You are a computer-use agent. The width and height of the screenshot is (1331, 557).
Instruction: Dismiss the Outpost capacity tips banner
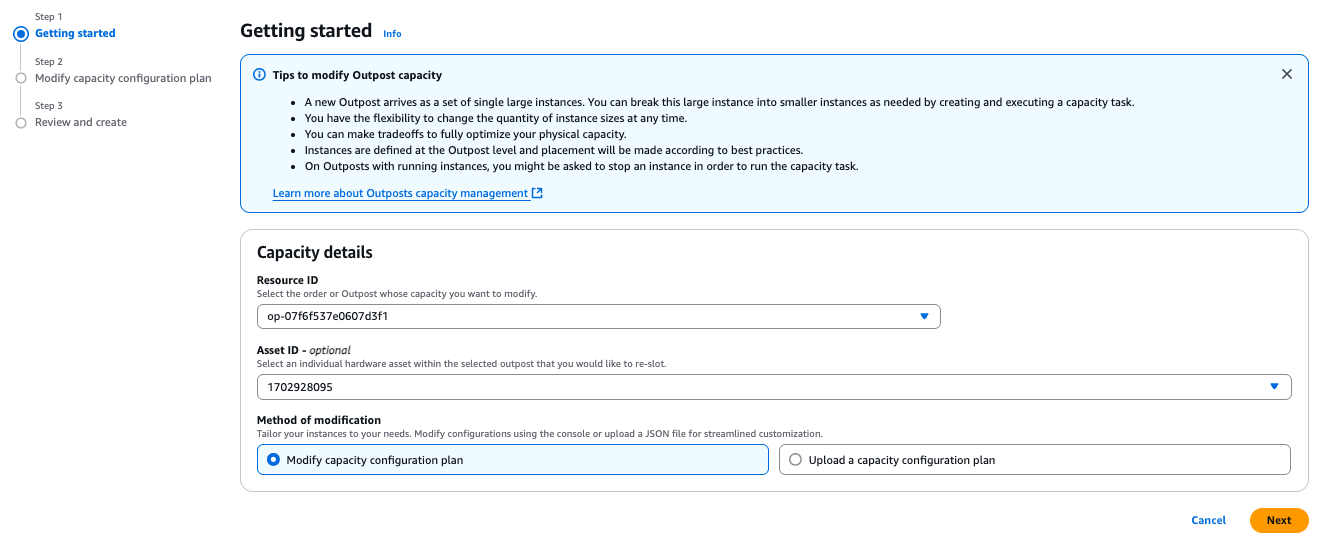click(1287, 74)
